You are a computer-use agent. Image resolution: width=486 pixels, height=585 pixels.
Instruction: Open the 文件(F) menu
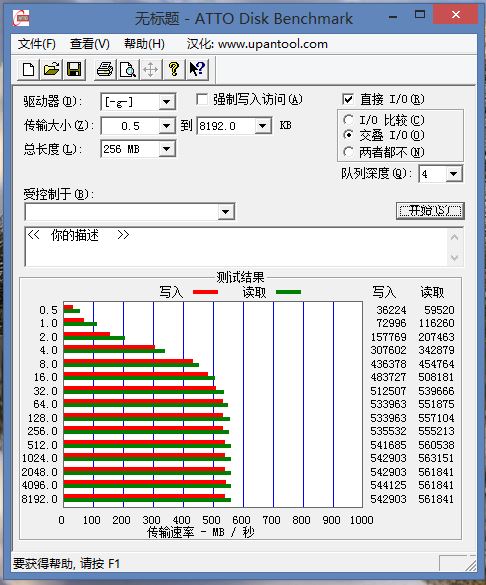tap(36, 44)
